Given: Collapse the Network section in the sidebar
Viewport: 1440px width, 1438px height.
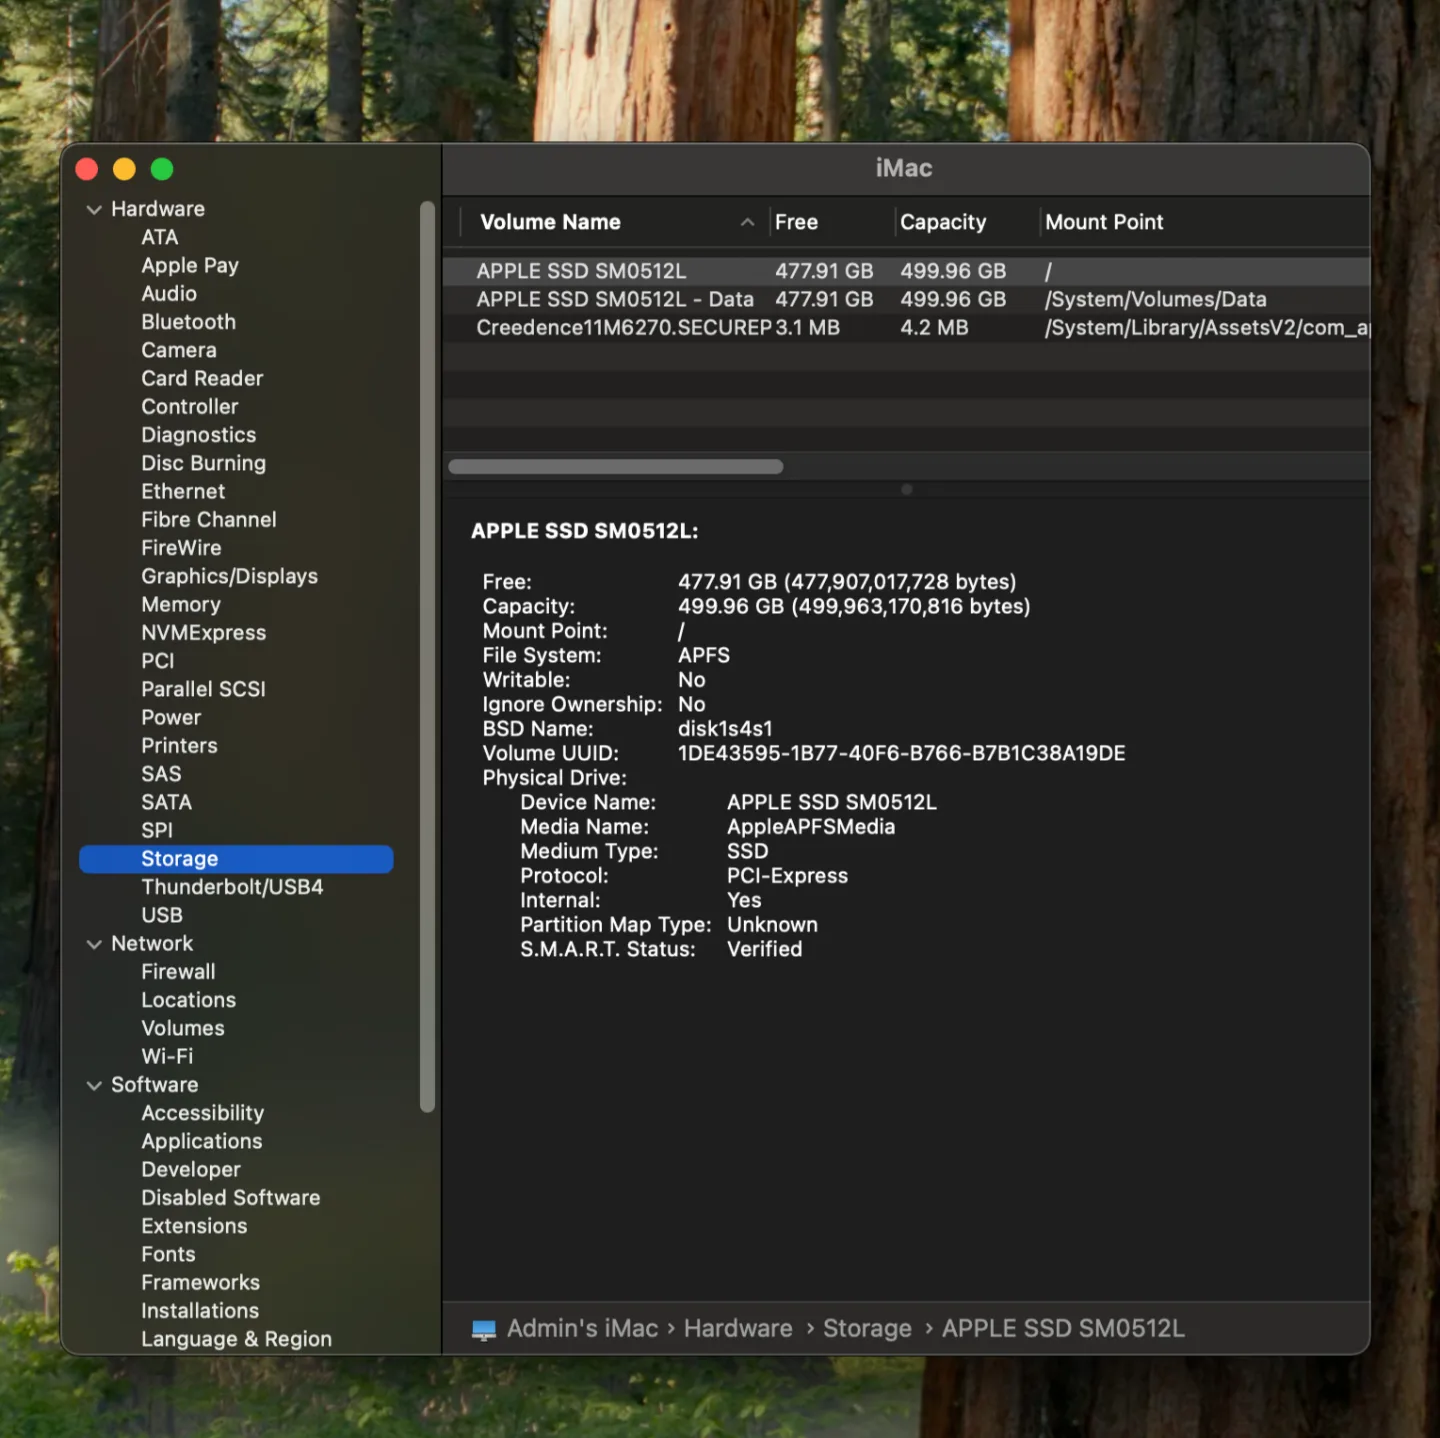Looking at the screenshot, I should (x=94, y=943).
